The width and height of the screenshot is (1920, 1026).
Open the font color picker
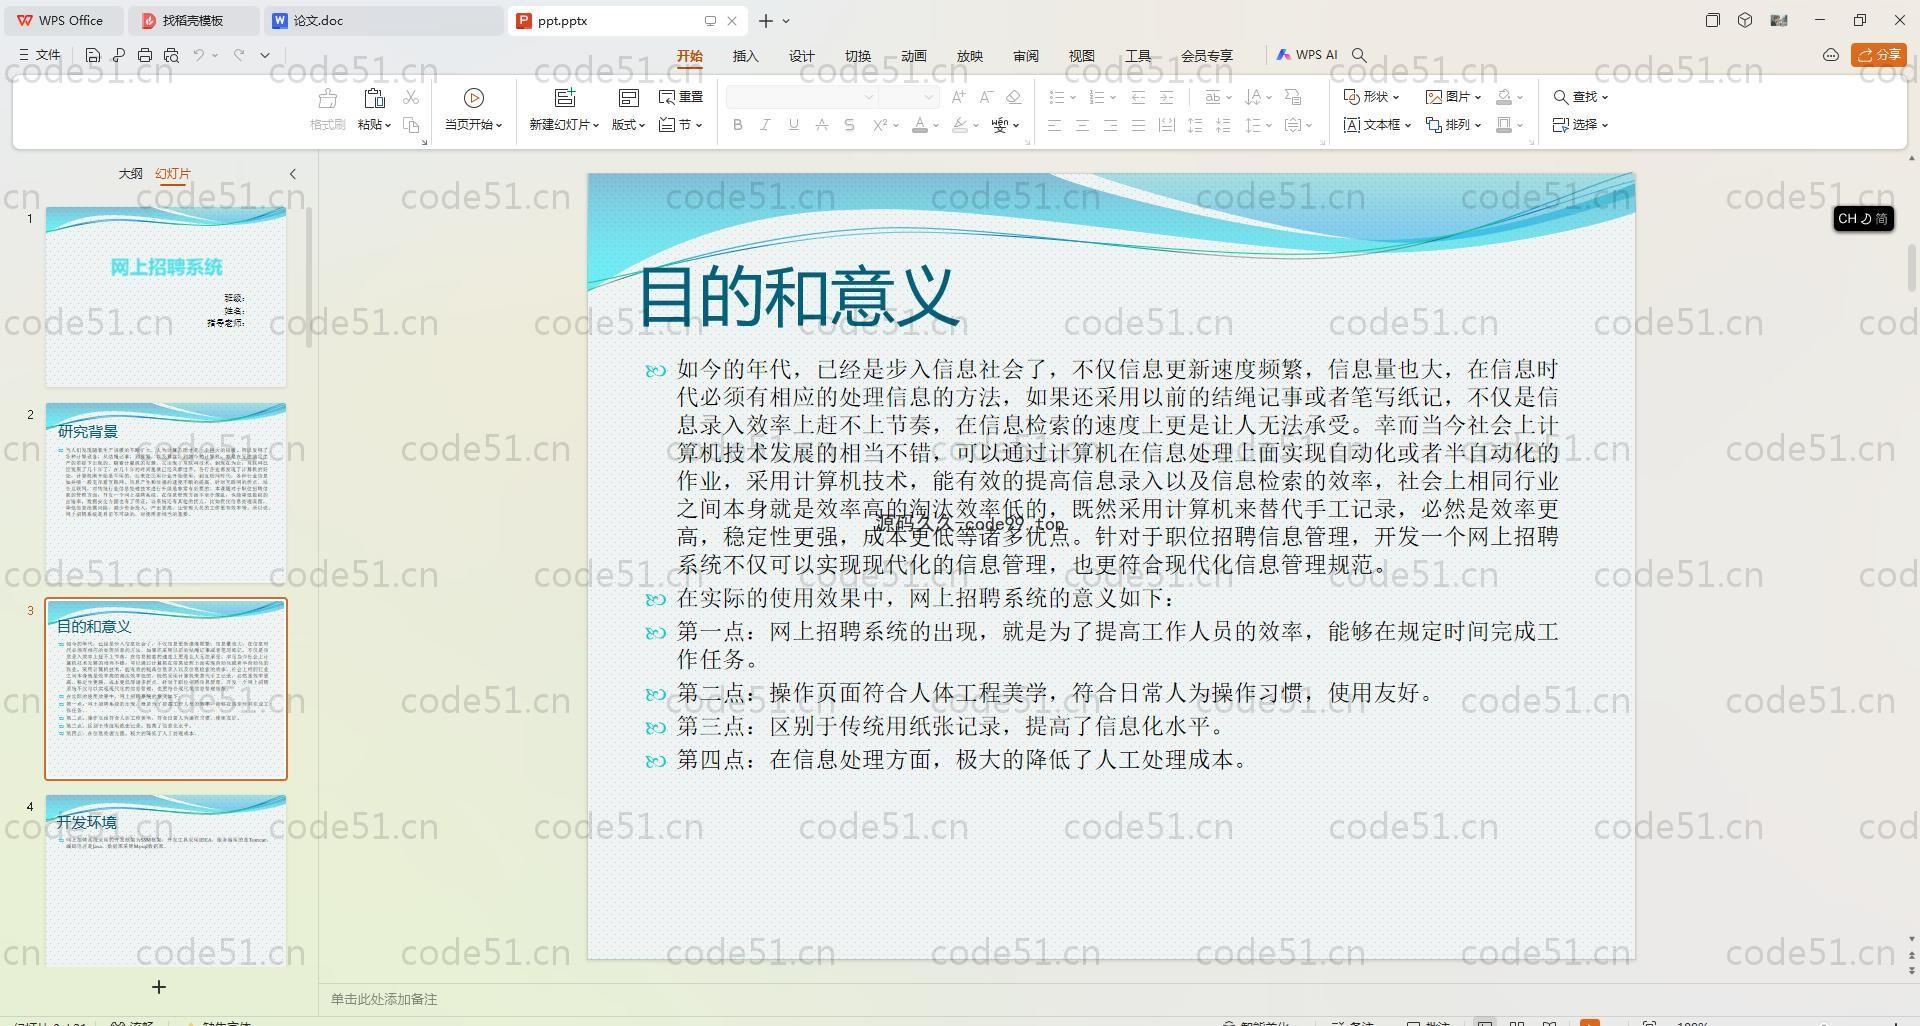(x=925, y=125)
